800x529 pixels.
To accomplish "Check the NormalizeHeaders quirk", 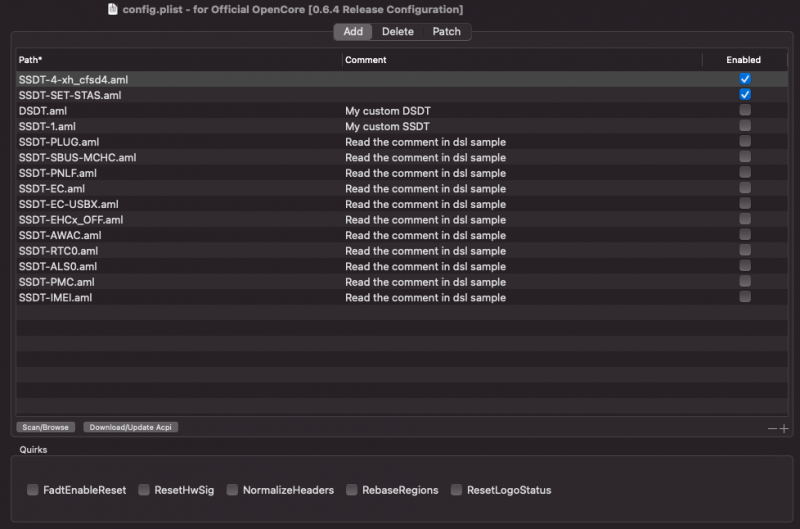I will pos(232,490).
